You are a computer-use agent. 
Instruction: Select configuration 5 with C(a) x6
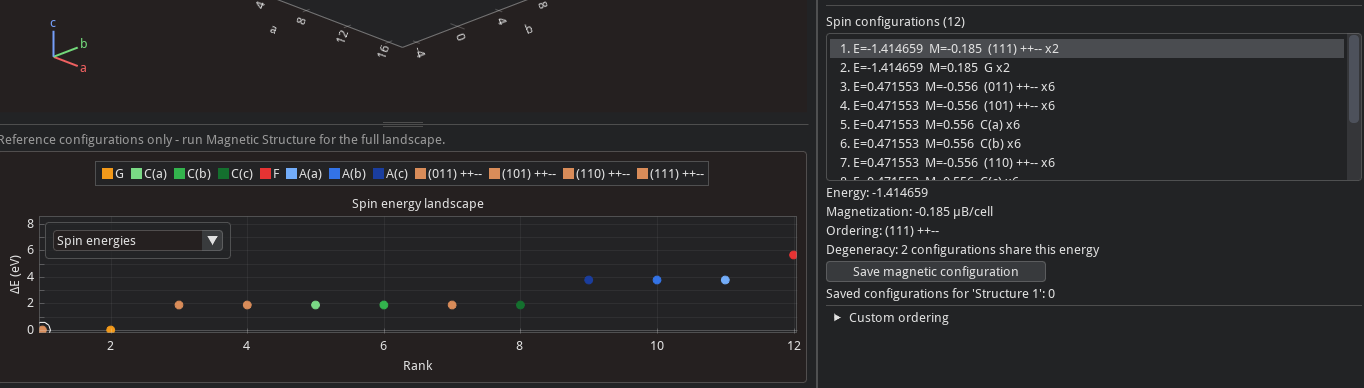pyautogui.click(x=1086, y=124)
